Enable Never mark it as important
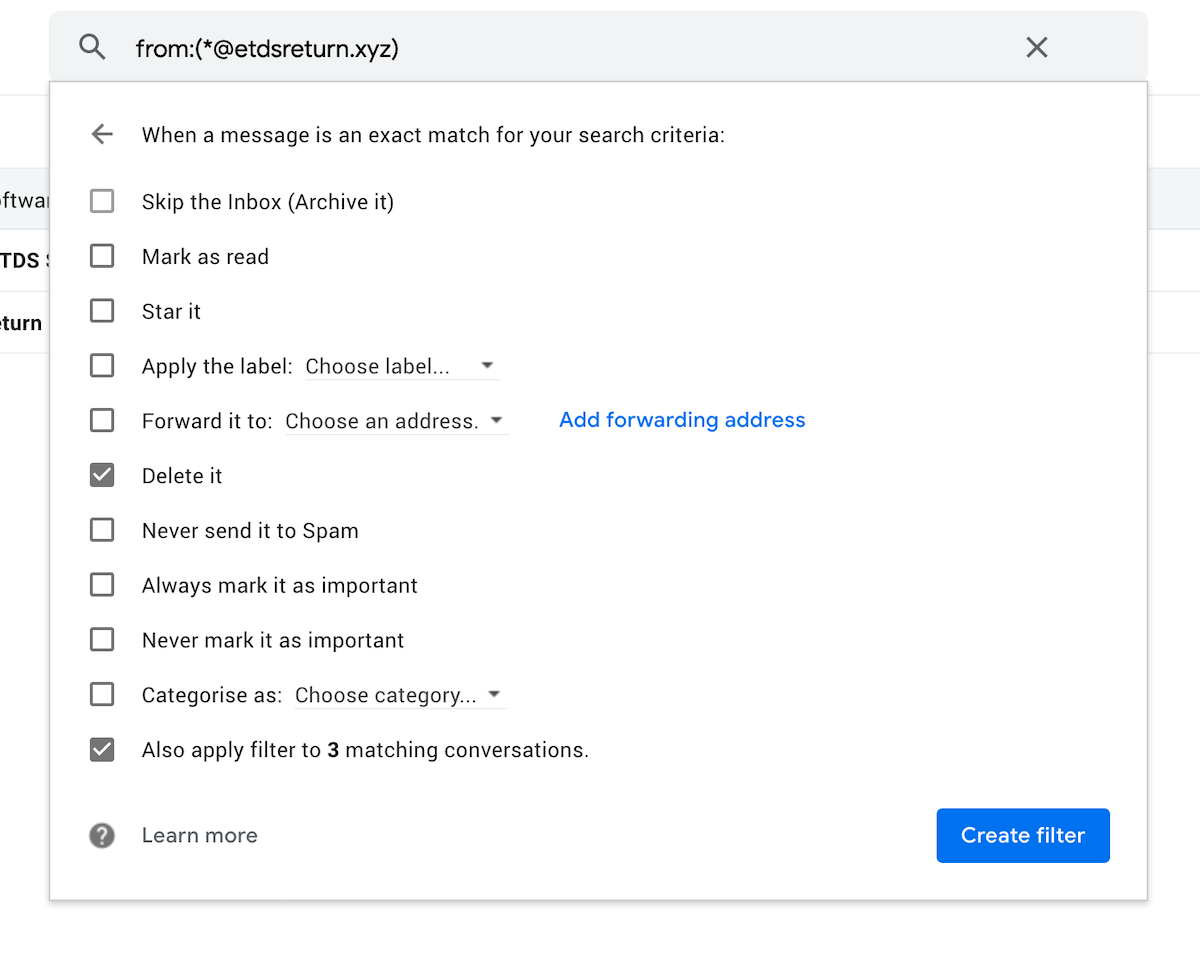The width and height of the screenshot is (1200, 965). pos(102,639)
